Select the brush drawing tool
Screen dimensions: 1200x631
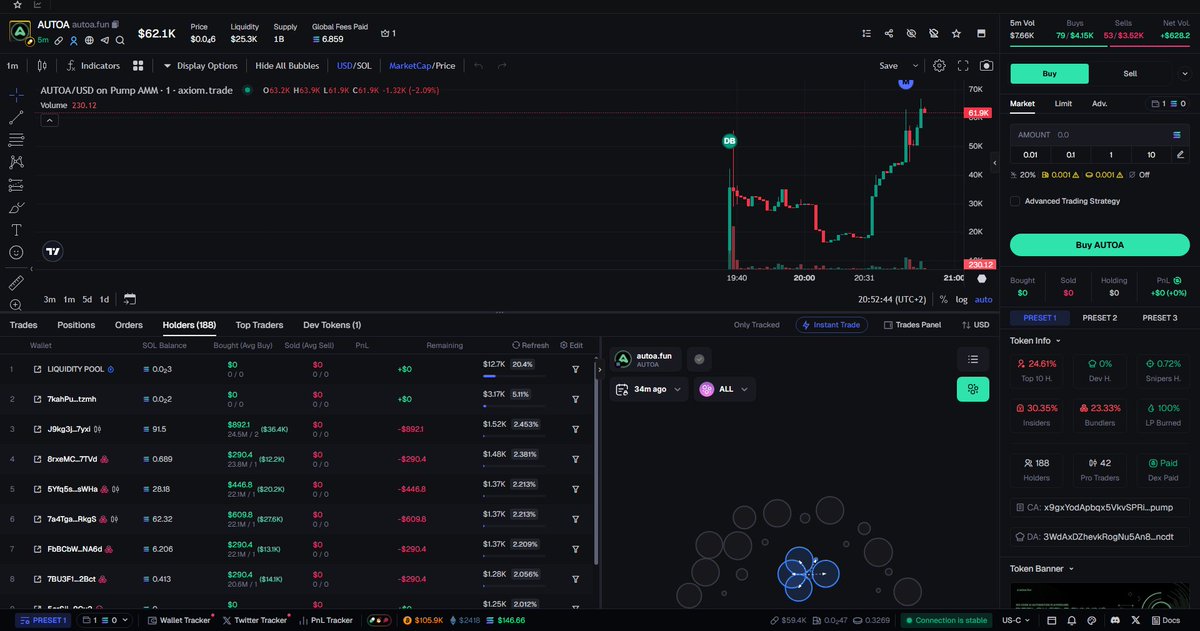click(x=16, y=207)
